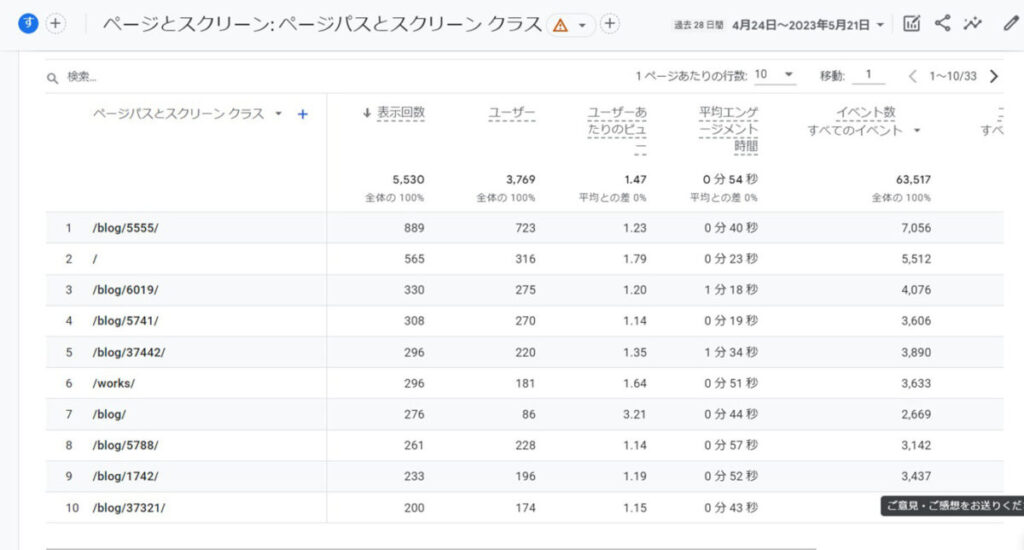
Task: Expand the date range selector
Action: 808,24
